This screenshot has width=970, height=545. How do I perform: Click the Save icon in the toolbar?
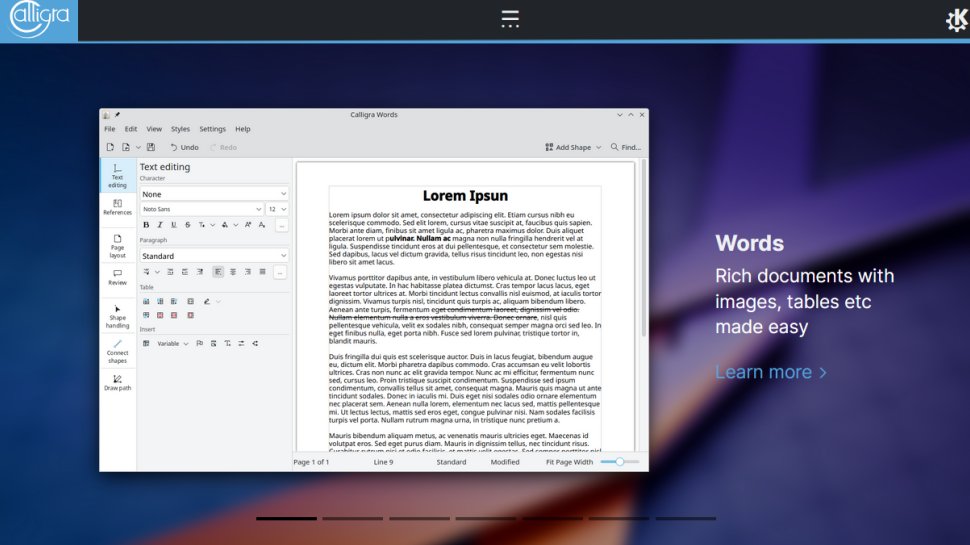[151, 147]
